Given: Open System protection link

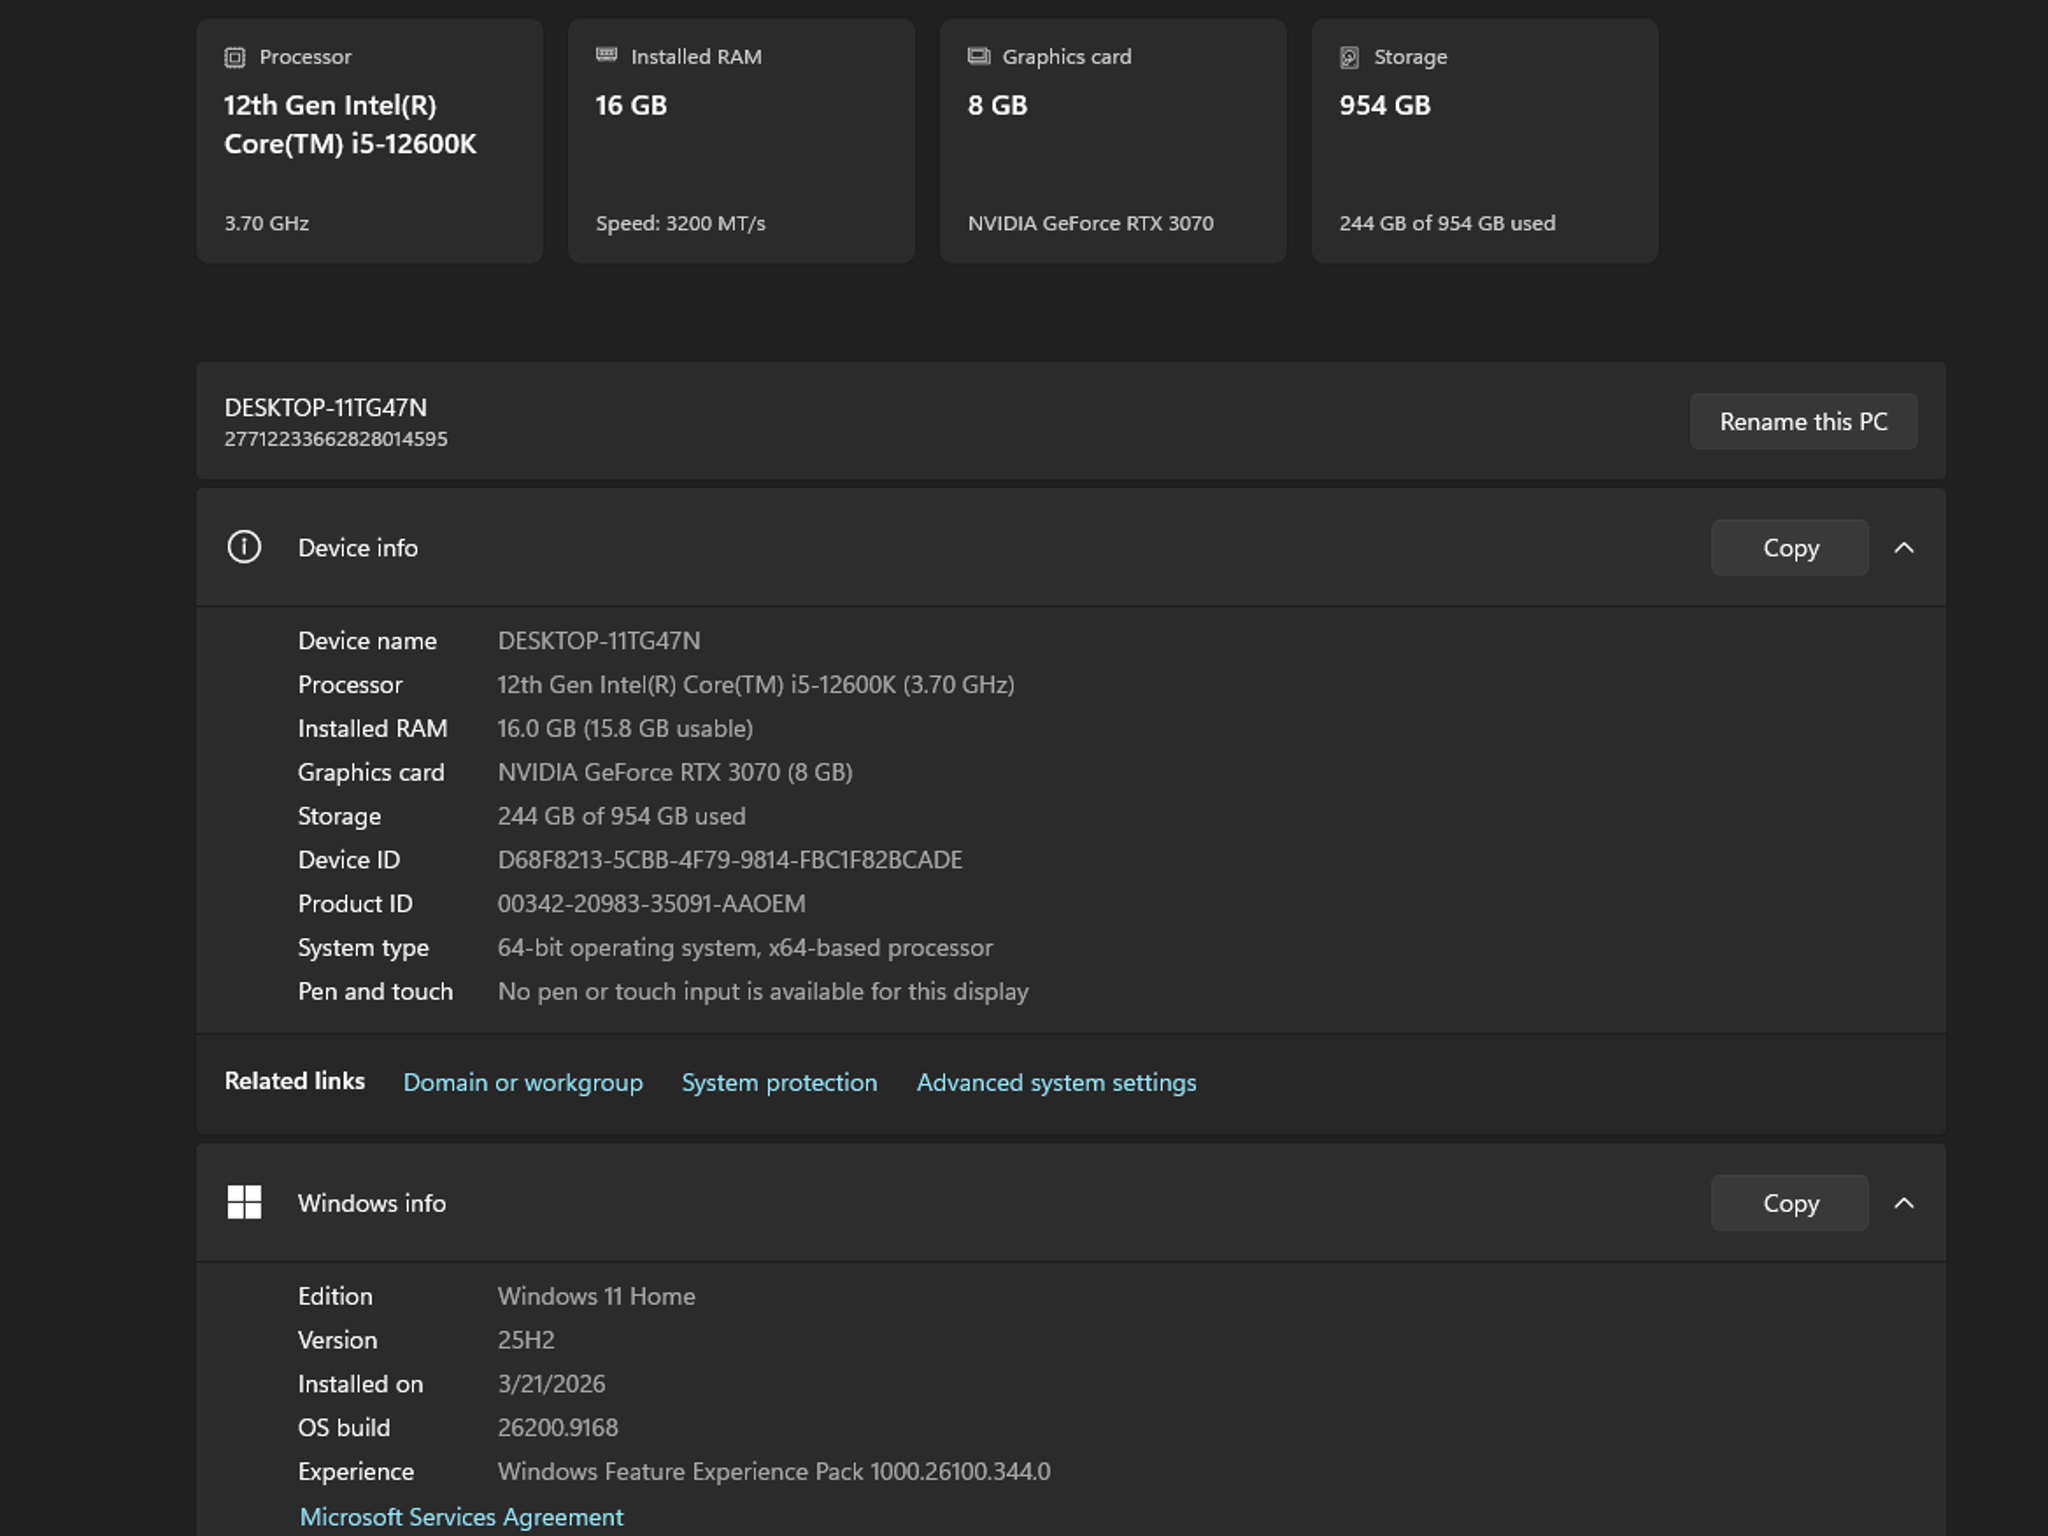Looking at the screenshot, I should tap(779, 1082).
